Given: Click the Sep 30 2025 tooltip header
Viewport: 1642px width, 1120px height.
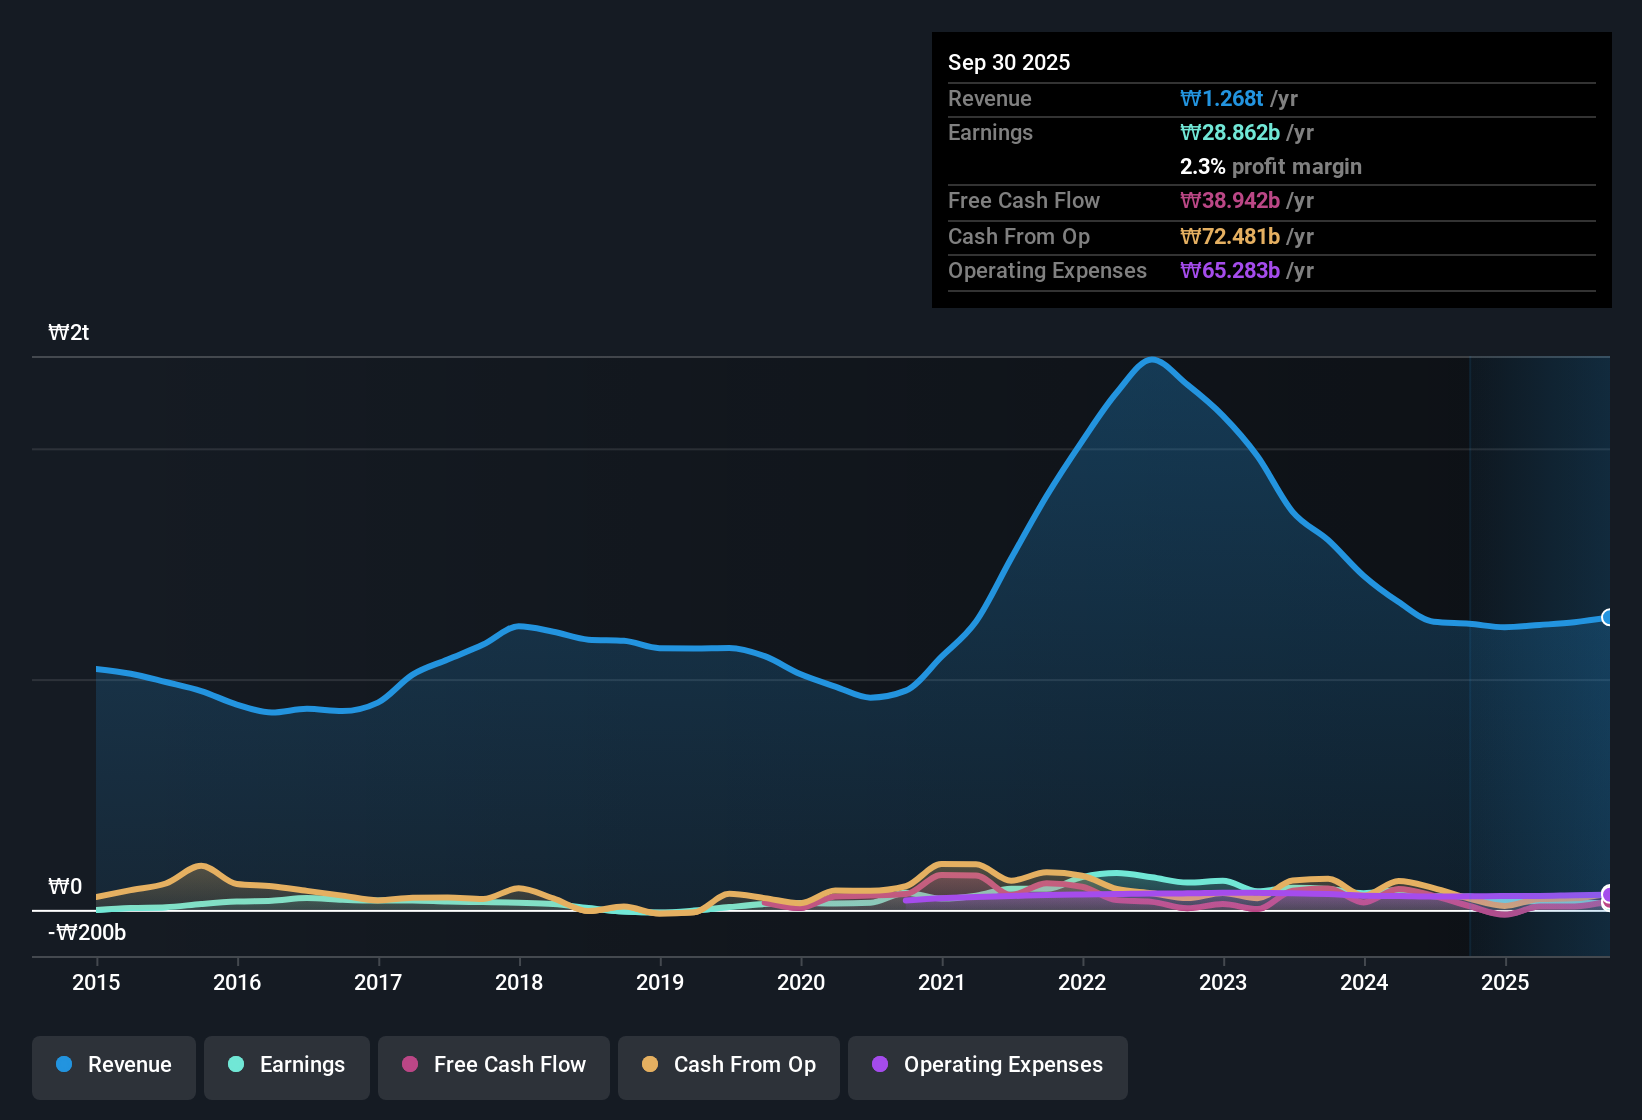Looking at the screenshot, I should (1009, 62).
